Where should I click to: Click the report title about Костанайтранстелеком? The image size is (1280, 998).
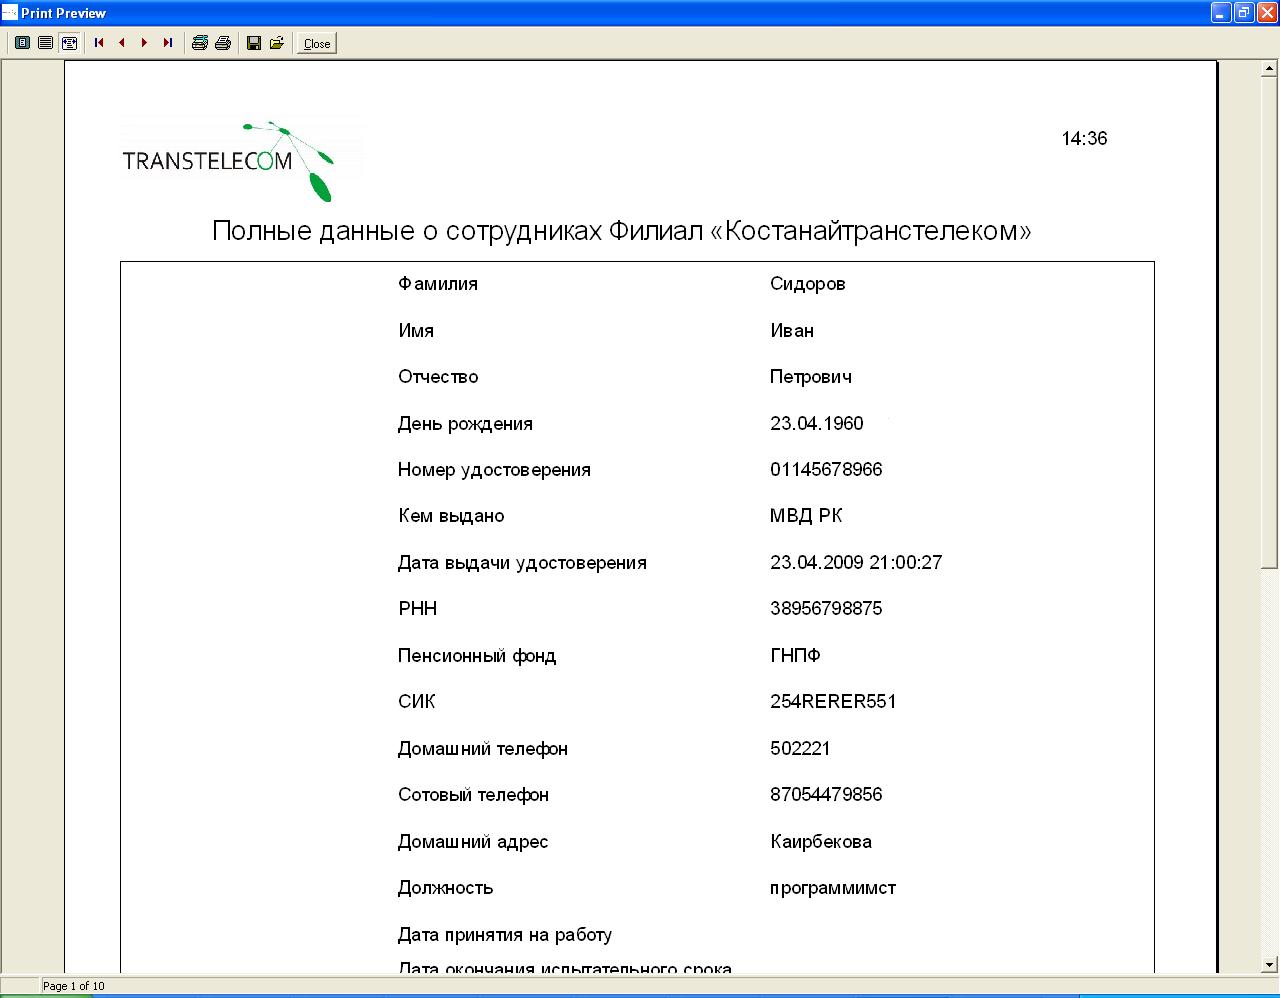621,231
